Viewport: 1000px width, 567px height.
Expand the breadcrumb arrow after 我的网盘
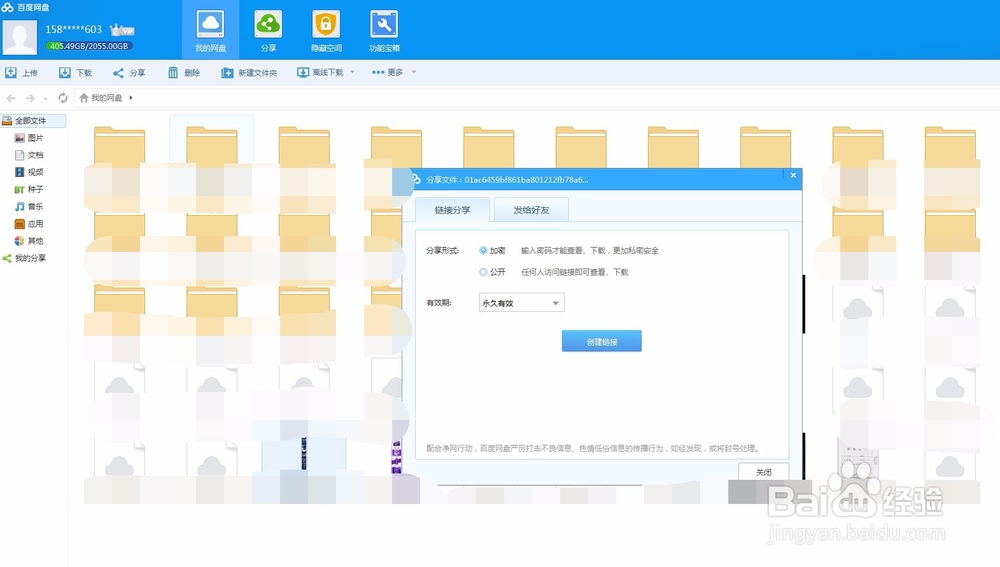click(131, 98)
